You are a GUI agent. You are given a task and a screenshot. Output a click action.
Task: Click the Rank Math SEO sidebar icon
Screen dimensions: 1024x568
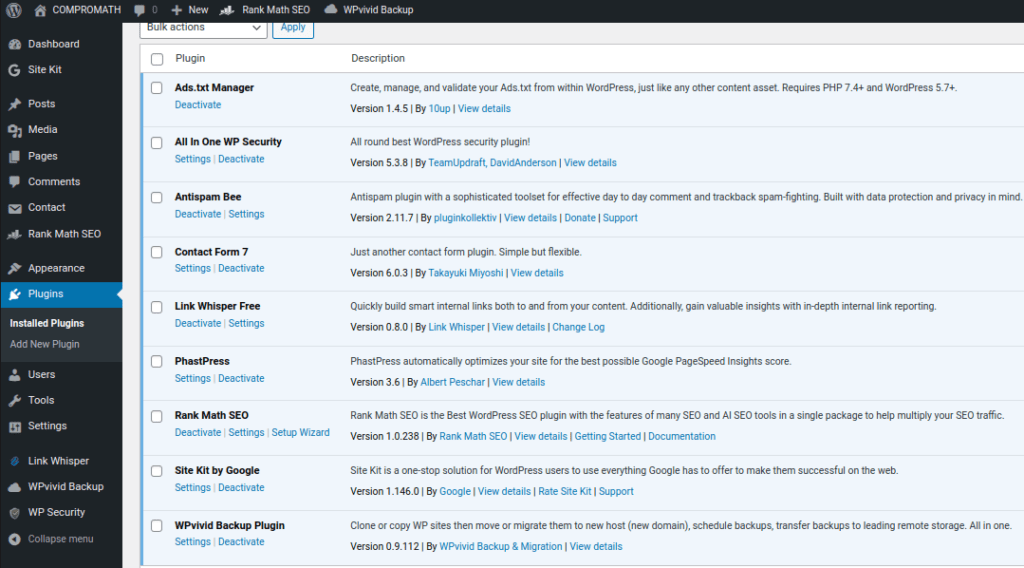point(14,234)
